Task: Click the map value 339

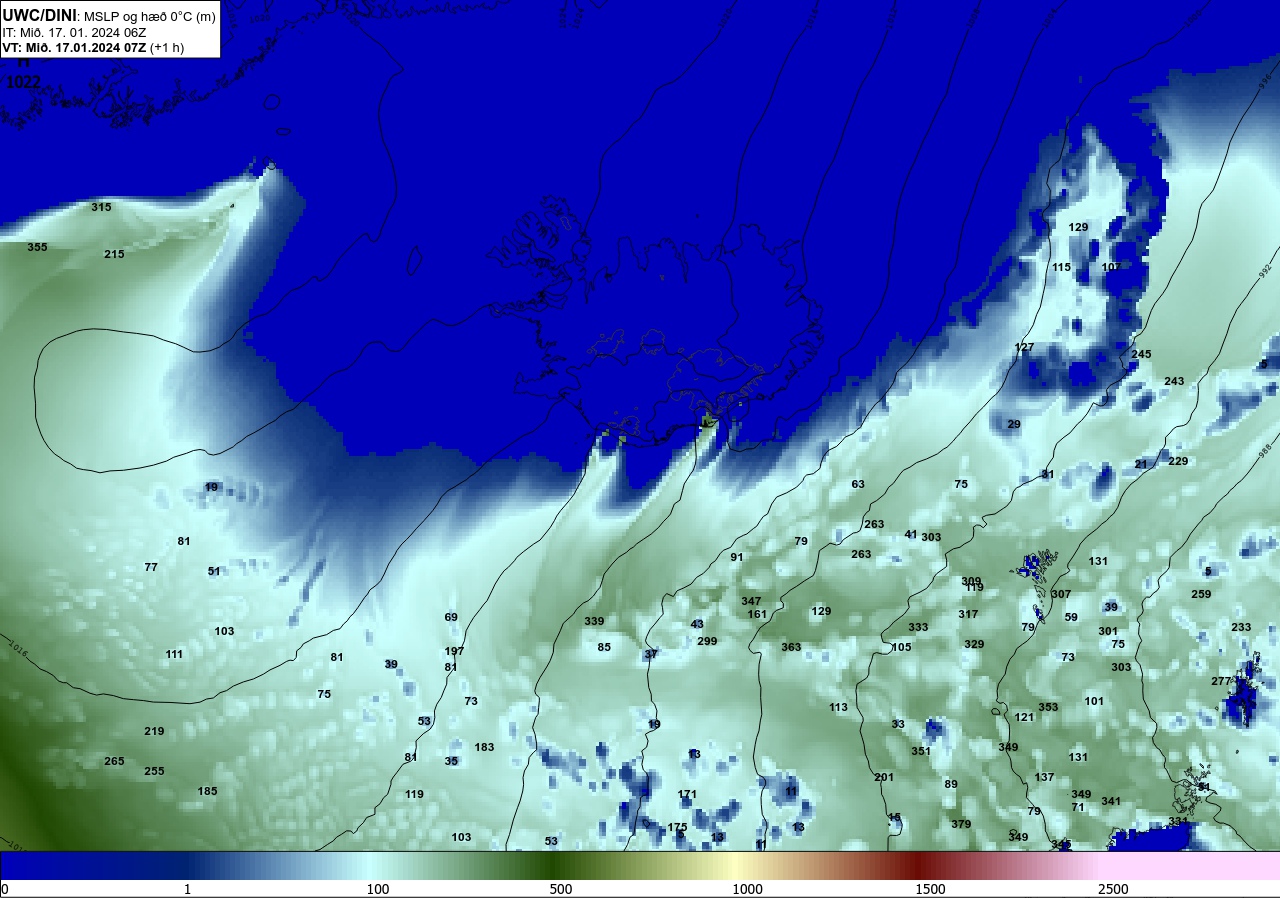Action: tap(594, 621)
